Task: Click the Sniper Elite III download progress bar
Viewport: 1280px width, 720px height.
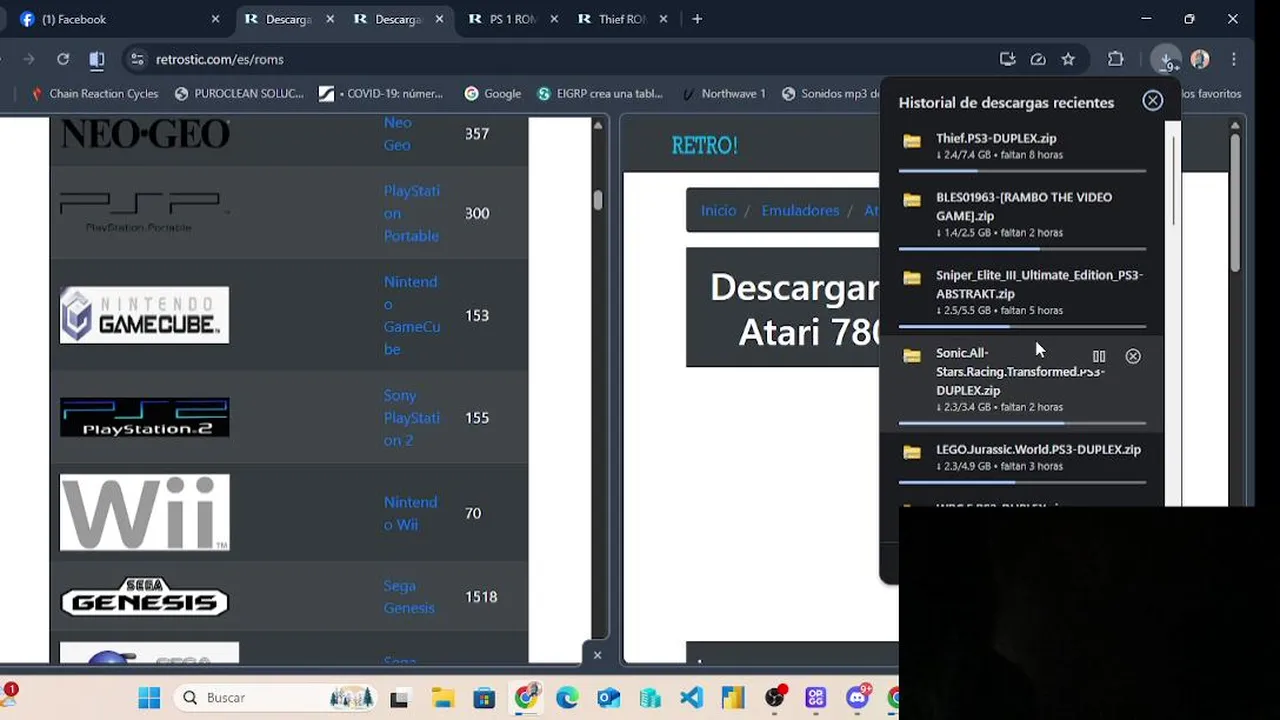Action: (x=1022, y=327)
